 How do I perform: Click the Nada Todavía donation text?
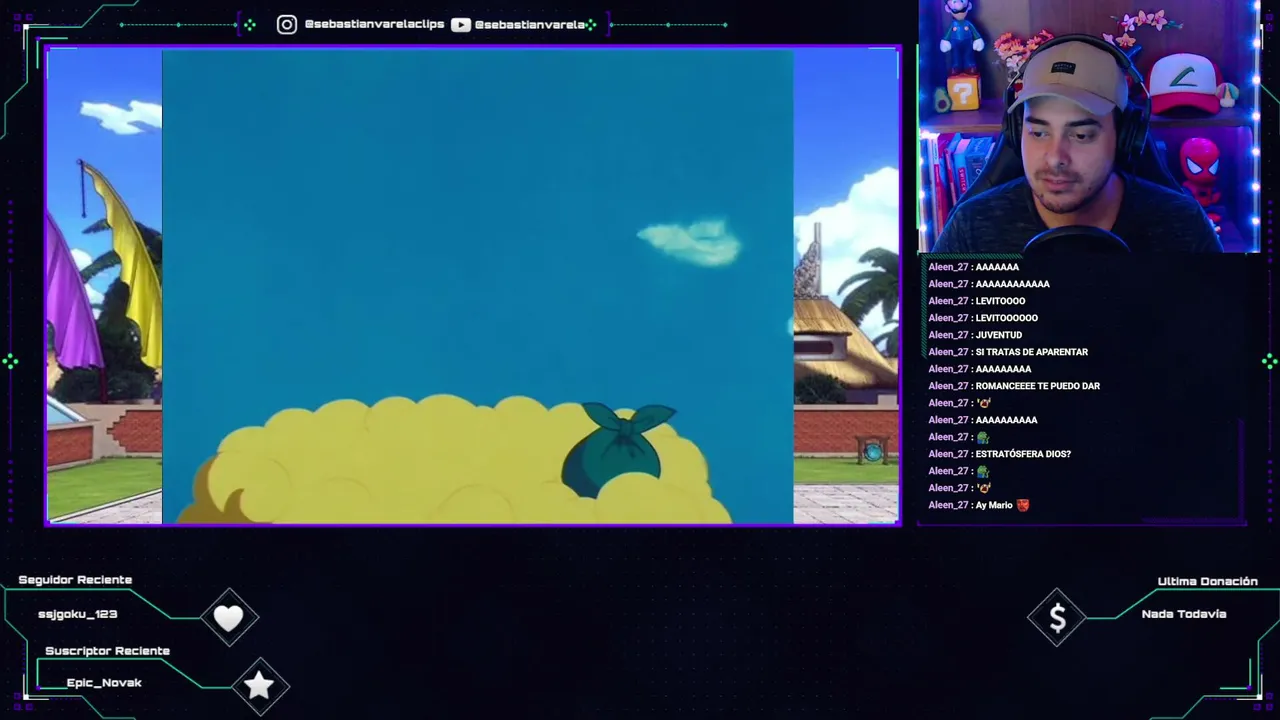click(1184, 614)
